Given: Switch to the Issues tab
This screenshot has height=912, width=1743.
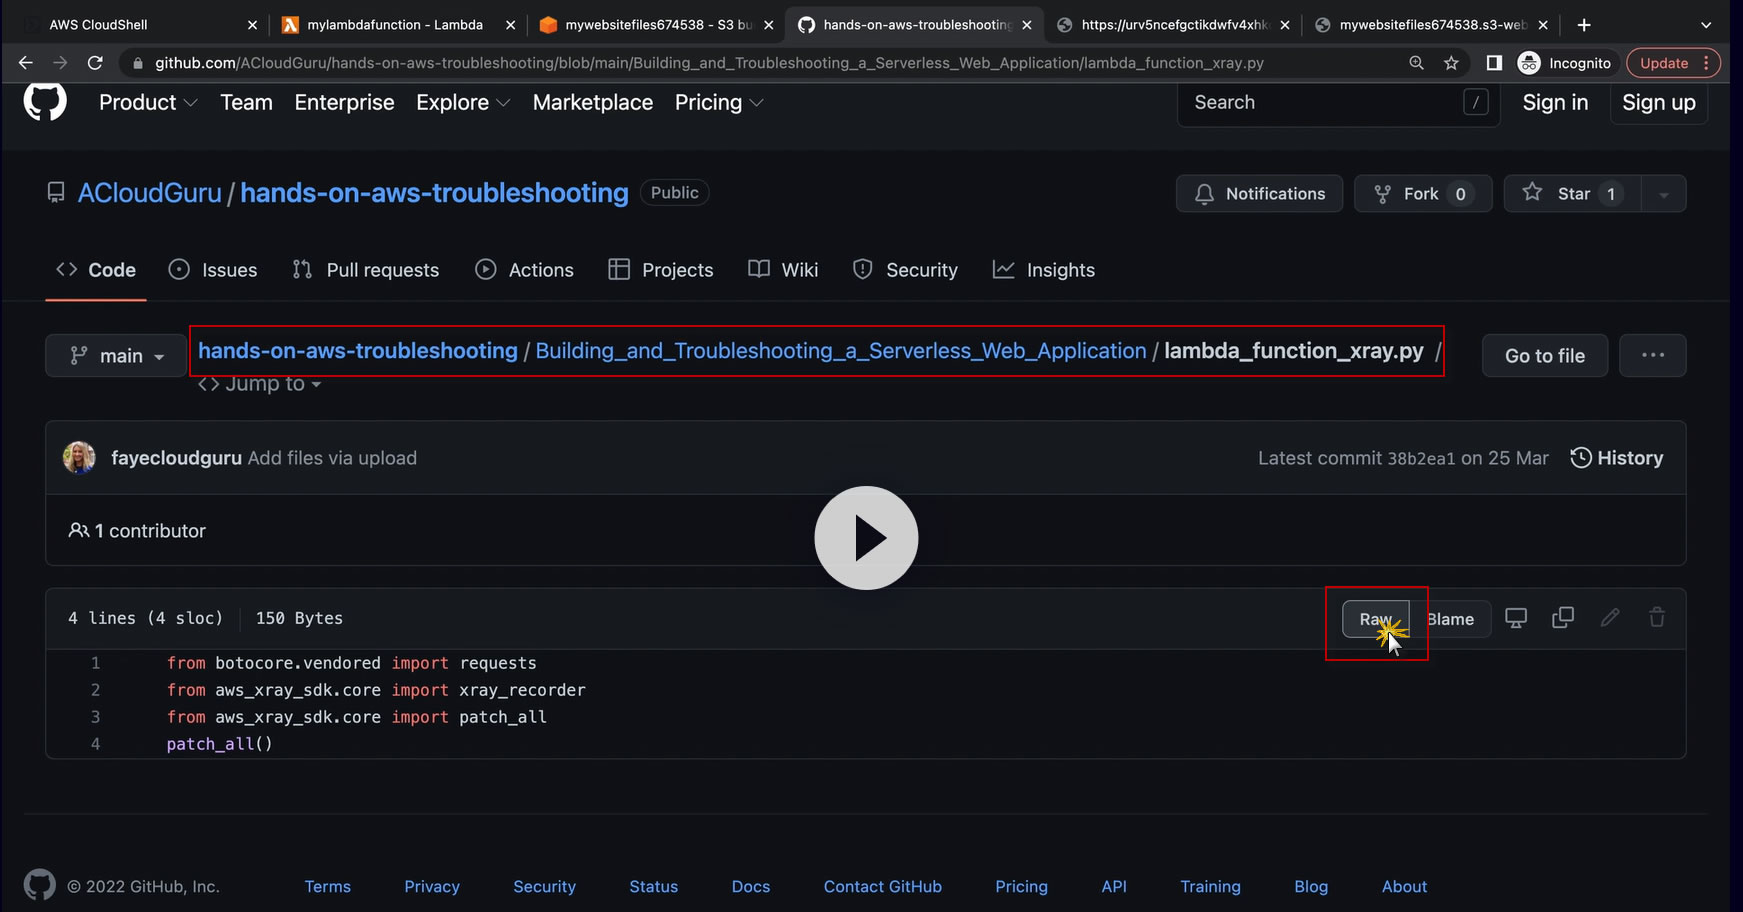Looking at the screenshot, I should (x=213, y=270).
